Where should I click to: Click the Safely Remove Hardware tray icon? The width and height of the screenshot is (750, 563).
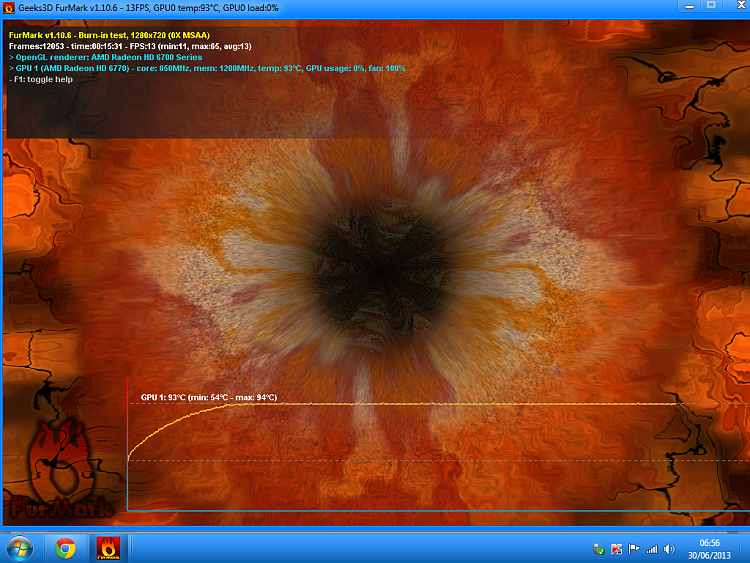pos(598,550)
